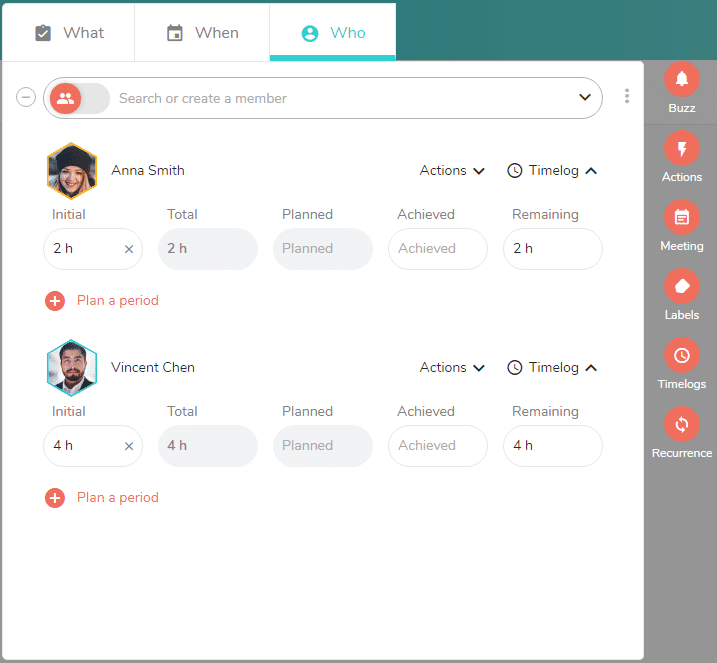The image size is (717, 663).
Task: Select the Anna Smith name text
Action: click(148, 170)
